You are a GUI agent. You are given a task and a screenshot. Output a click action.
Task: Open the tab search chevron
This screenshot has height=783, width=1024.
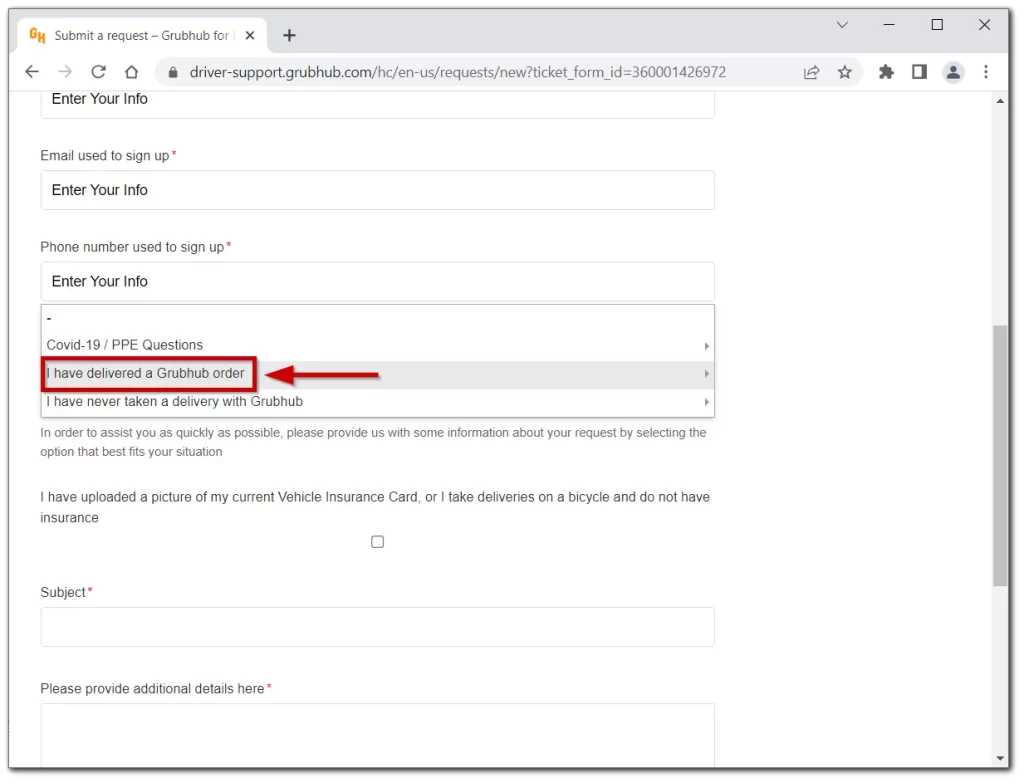point(842,25)
